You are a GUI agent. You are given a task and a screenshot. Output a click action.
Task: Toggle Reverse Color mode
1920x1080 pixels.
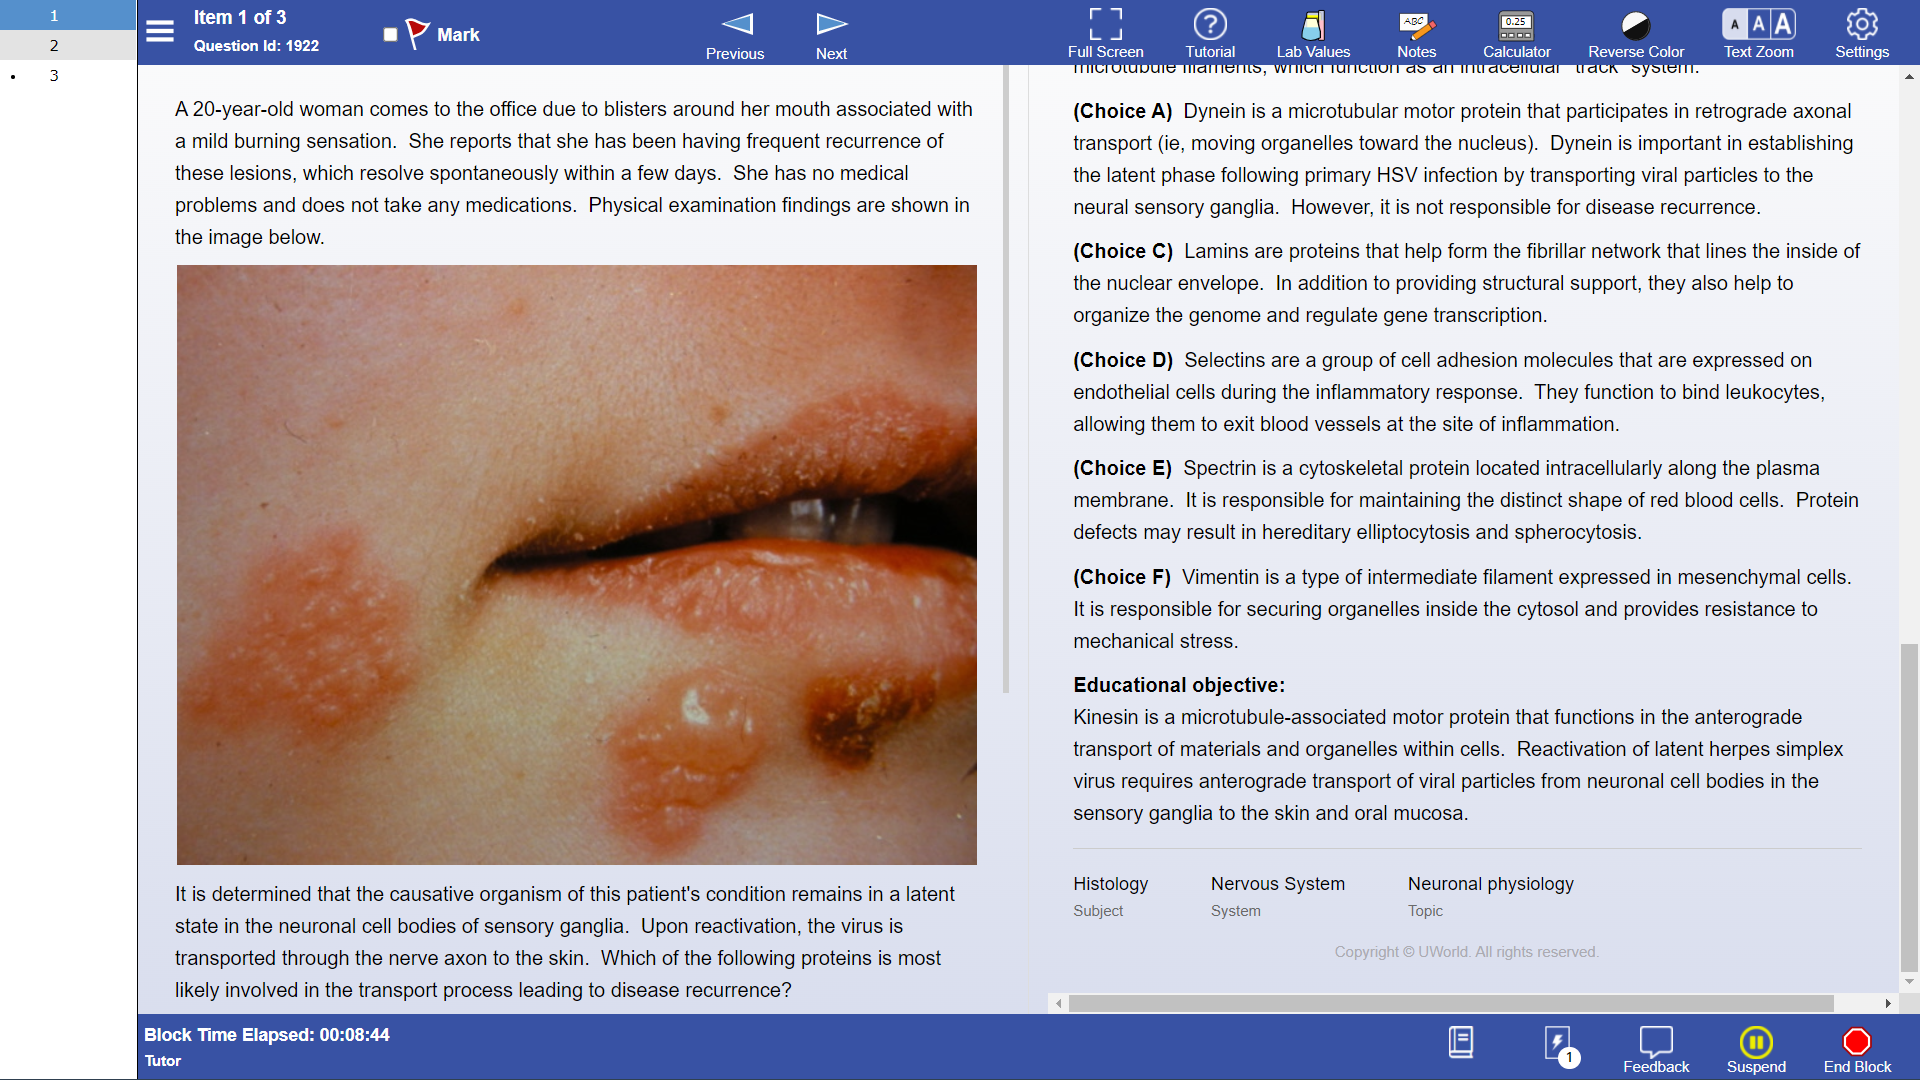tap(1636, 33)
